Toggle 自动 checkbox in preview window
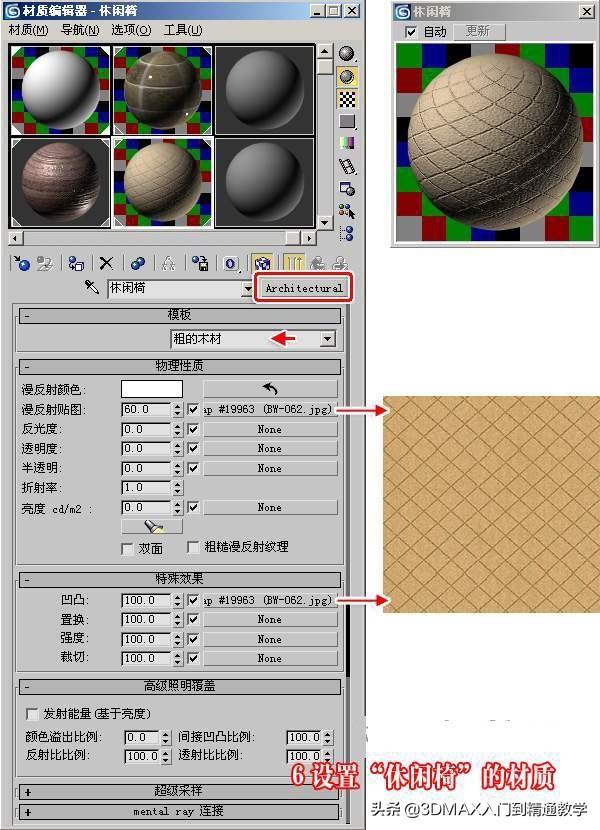600x830 pixels. coord(410,32)
